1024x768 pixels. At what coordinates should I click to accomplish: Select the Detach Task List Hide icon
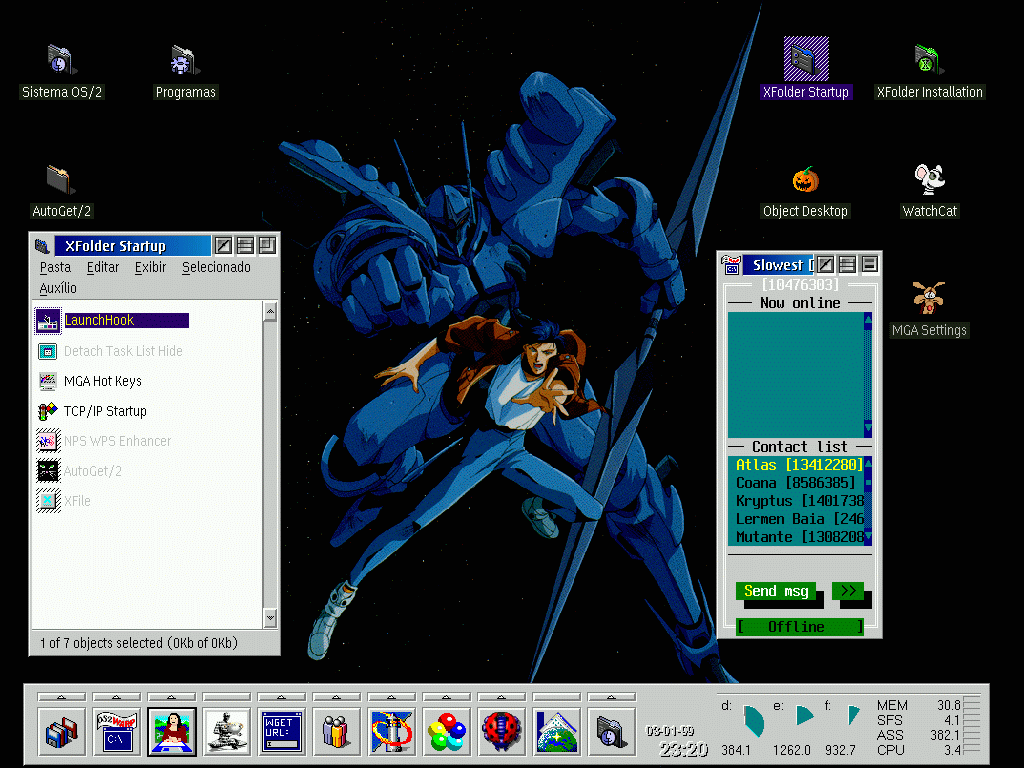pos(48,351)
